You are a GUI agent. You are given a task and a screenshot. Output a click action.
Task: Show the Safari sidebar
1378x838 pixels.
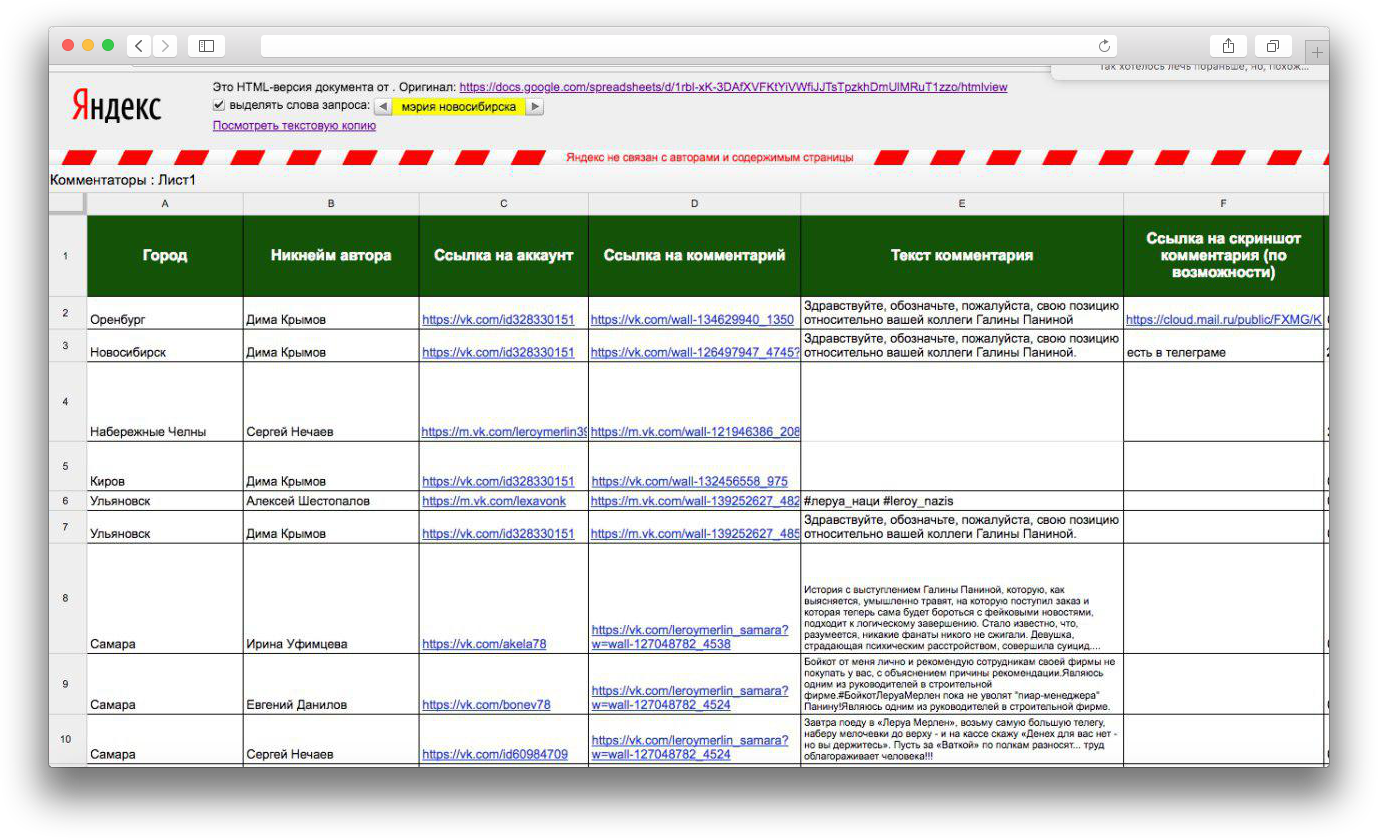206,46
